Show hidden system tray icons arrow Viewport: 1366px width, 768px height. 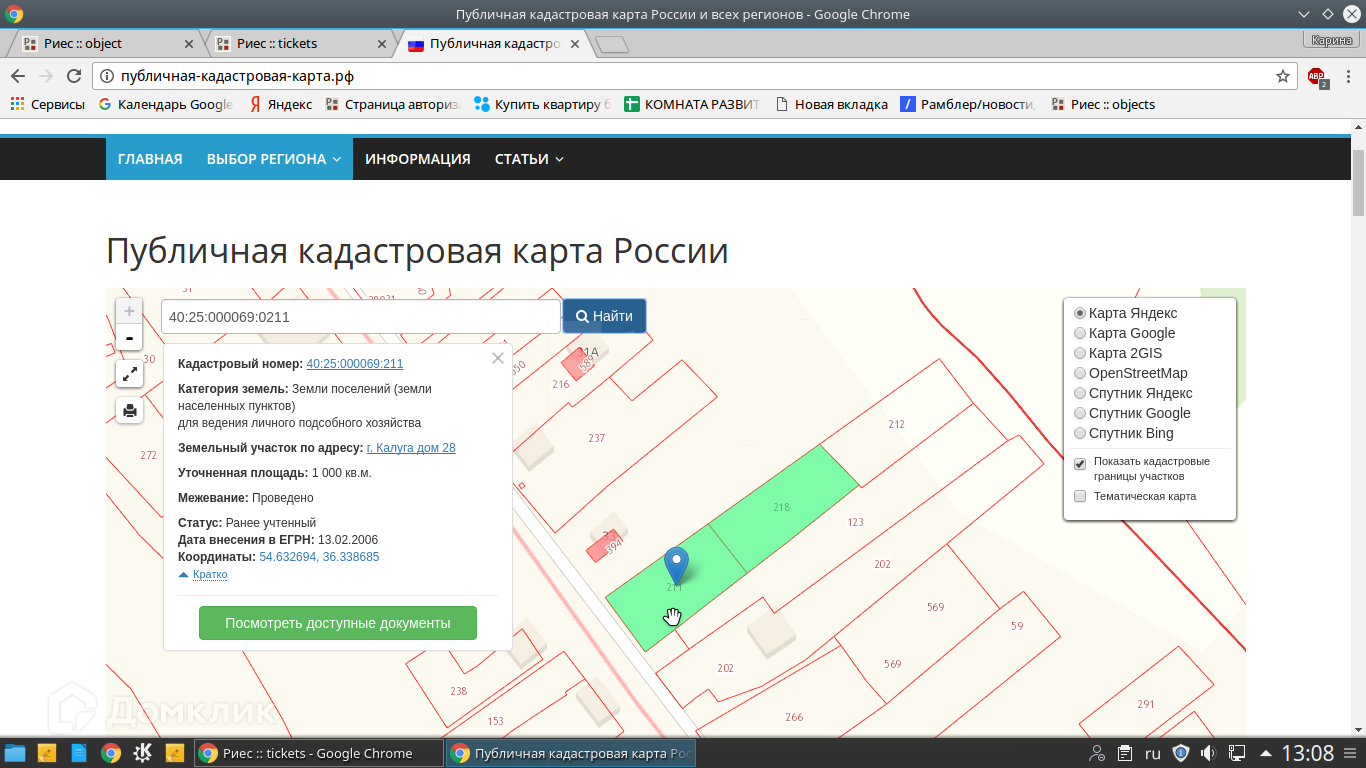1266,753
